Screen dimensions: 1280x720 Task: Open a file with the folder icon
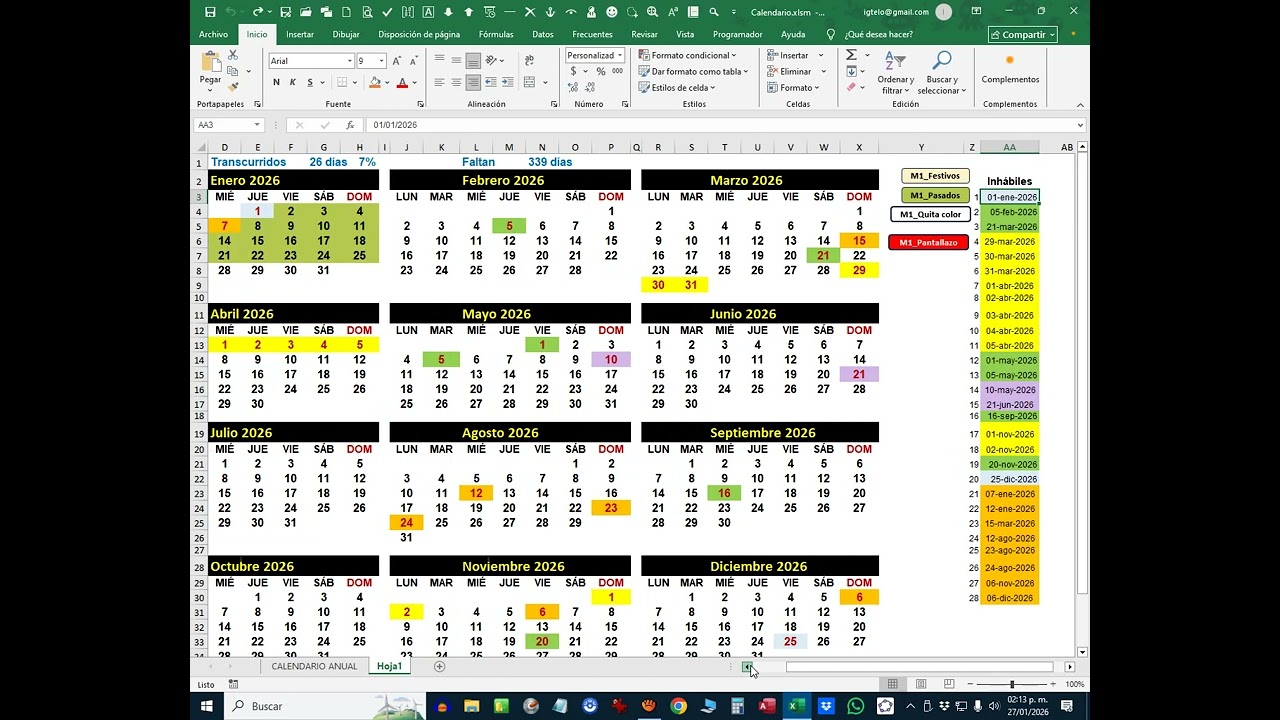[306, 12]
